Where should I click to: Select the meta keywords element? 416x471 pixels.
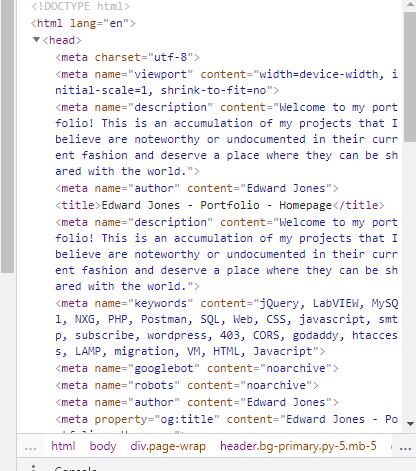coord(226,327)
